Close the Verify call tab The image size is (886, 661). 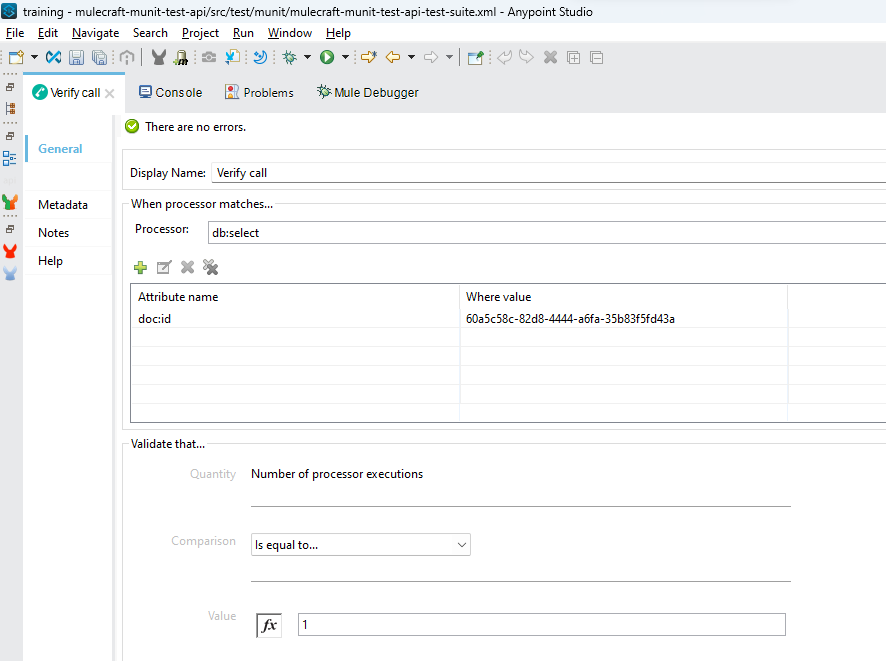(x=110, y=94)
